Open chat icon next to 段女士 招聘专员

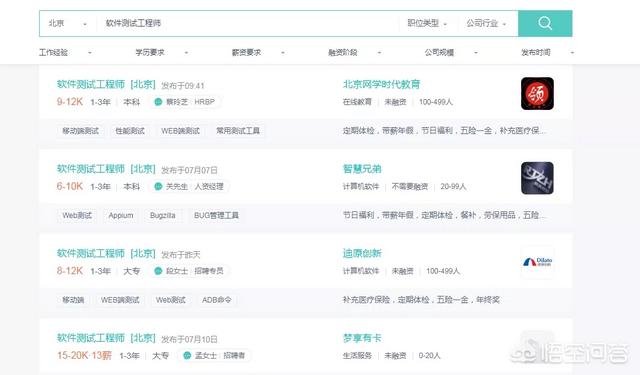coord(158,271)
